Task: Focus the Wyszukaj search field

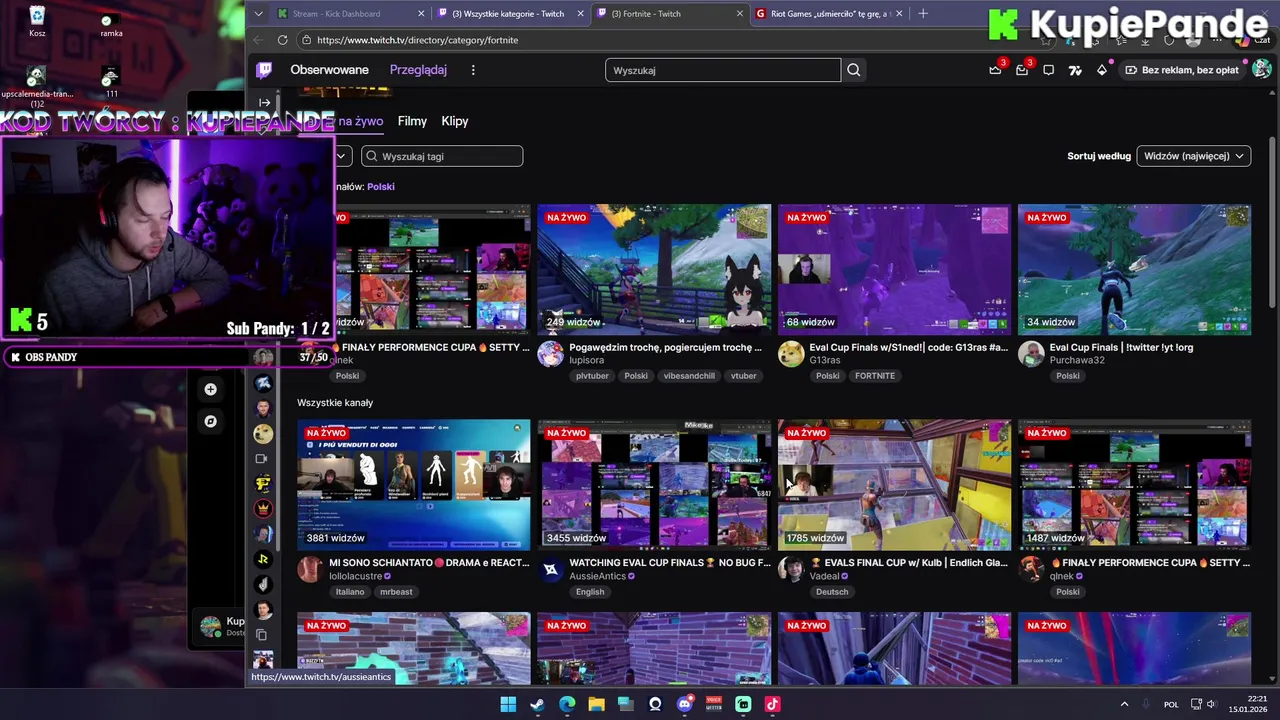Action: [x=723, y=70]
